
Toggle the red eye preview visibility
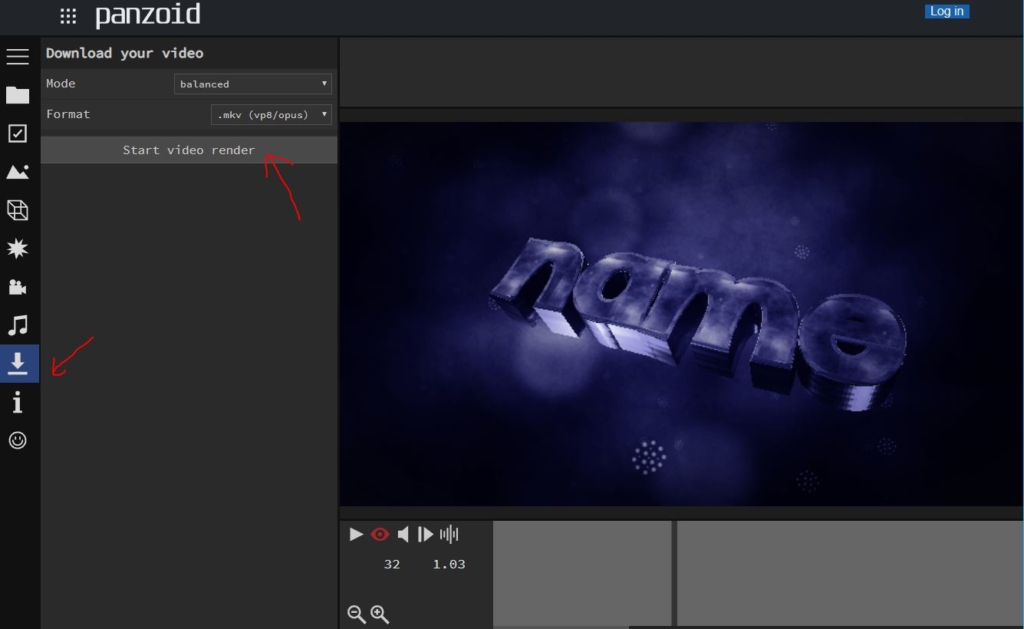click(380, 534)
